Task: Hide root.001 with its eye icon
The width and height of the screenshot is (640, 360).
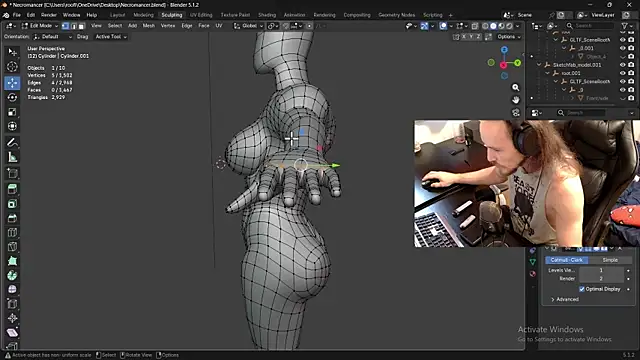Action: [x=622, y=73]
